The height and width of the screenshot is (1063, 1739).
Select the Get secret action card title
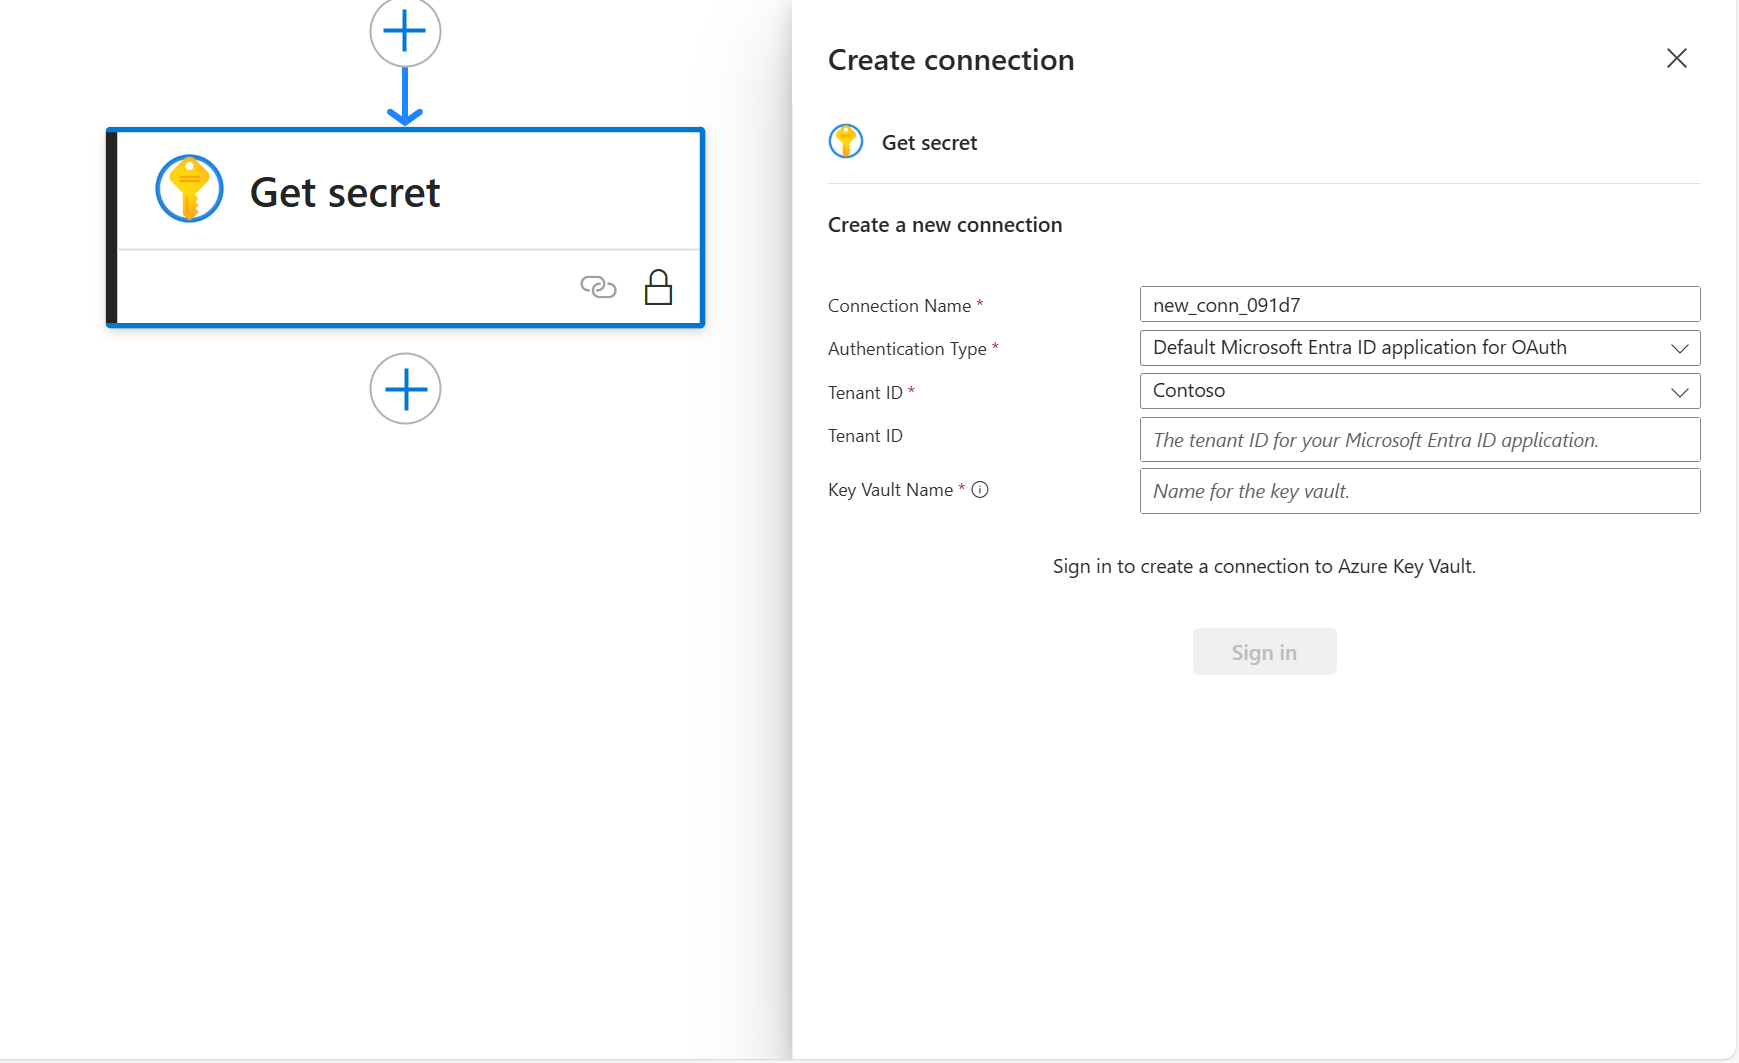[345, 192]
